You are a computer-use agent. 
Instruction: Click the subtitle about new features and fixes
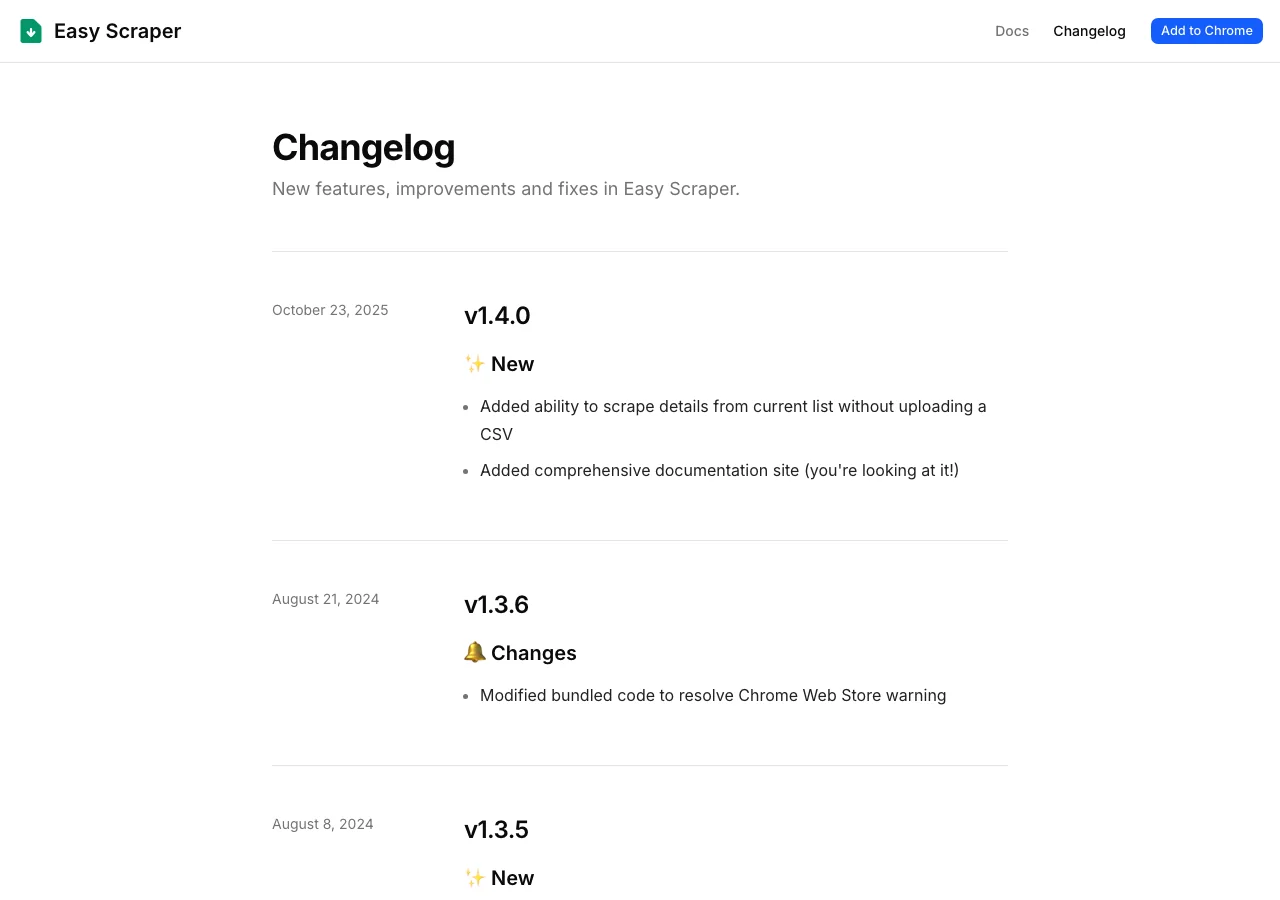click(506, 189)
